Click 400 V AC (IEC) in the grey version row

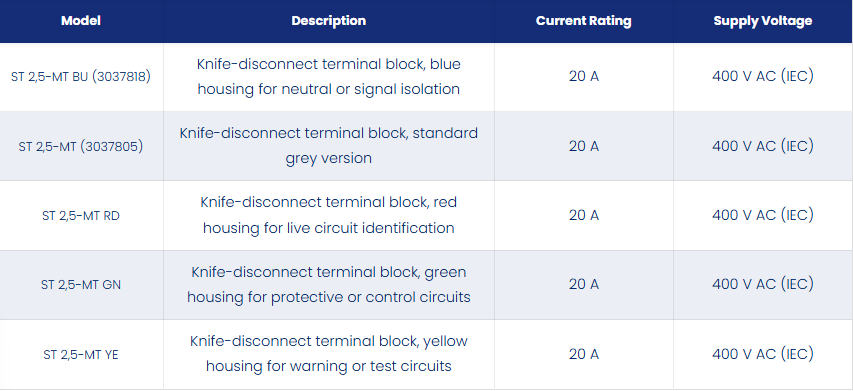pyautogui.click(x=763, y=146)
